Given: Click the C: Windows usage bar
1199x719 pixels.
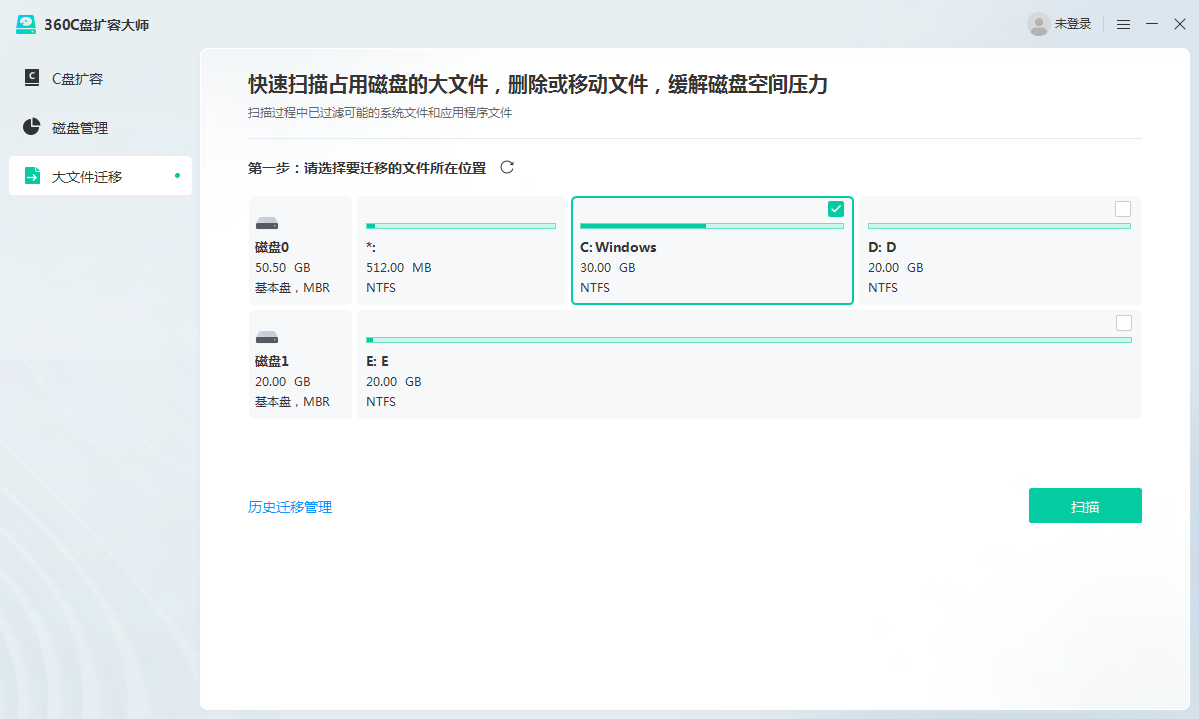Looking at the screenshot, I should pos(711,226).
